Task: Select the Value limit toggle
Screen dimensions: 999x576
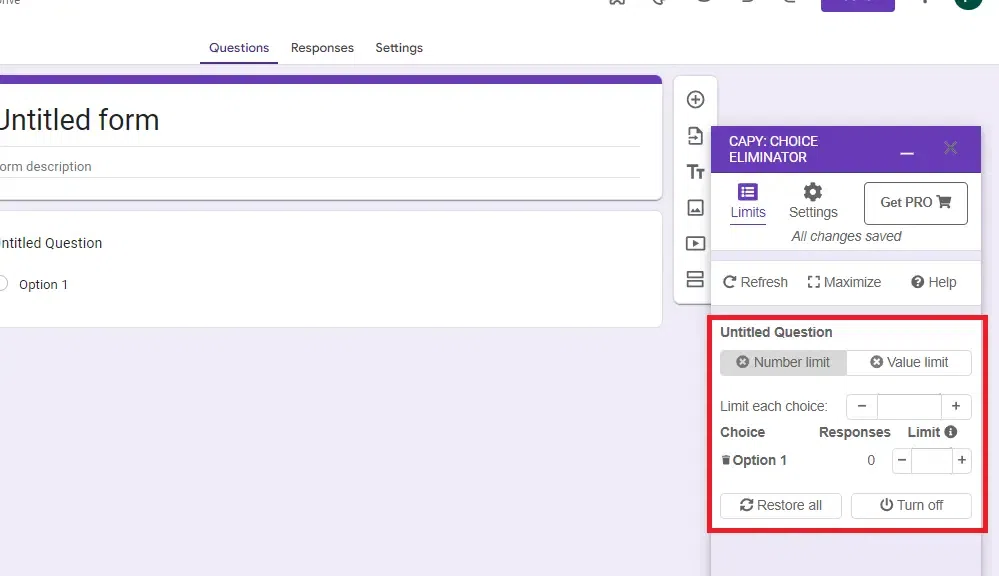Action: [x=909, y=363]
